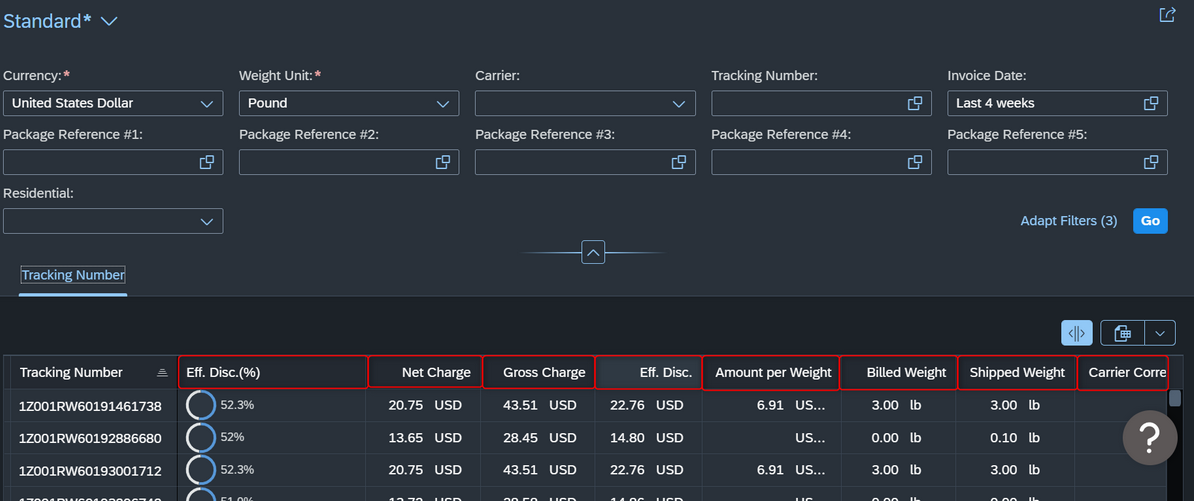The width and height of the screenshot is (1194, 501).
Task: Select the Tracking Number tab
Action: (73, 275)
